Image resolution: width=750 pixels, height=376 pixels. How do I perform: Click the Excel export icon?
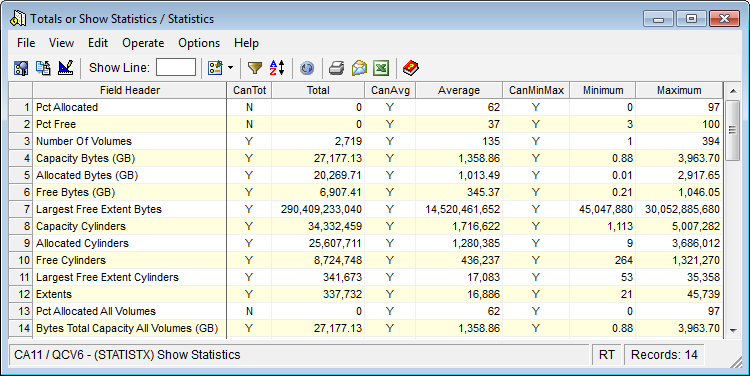381,68
